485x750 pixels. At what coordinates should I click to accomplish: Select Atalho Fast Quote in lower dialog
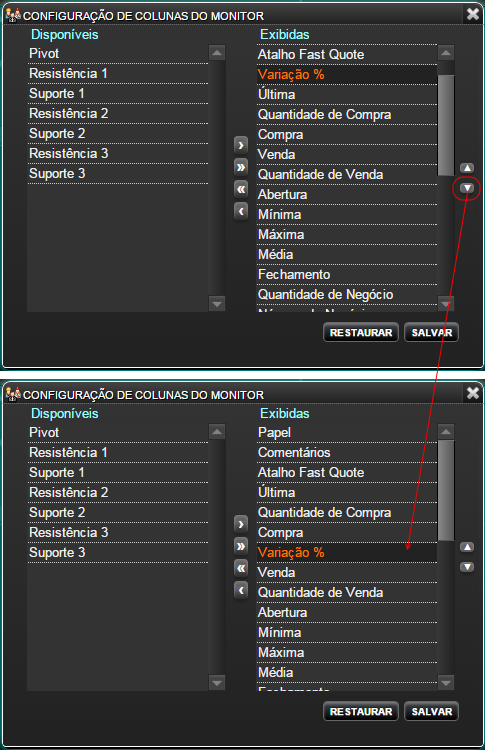(347, 473)
